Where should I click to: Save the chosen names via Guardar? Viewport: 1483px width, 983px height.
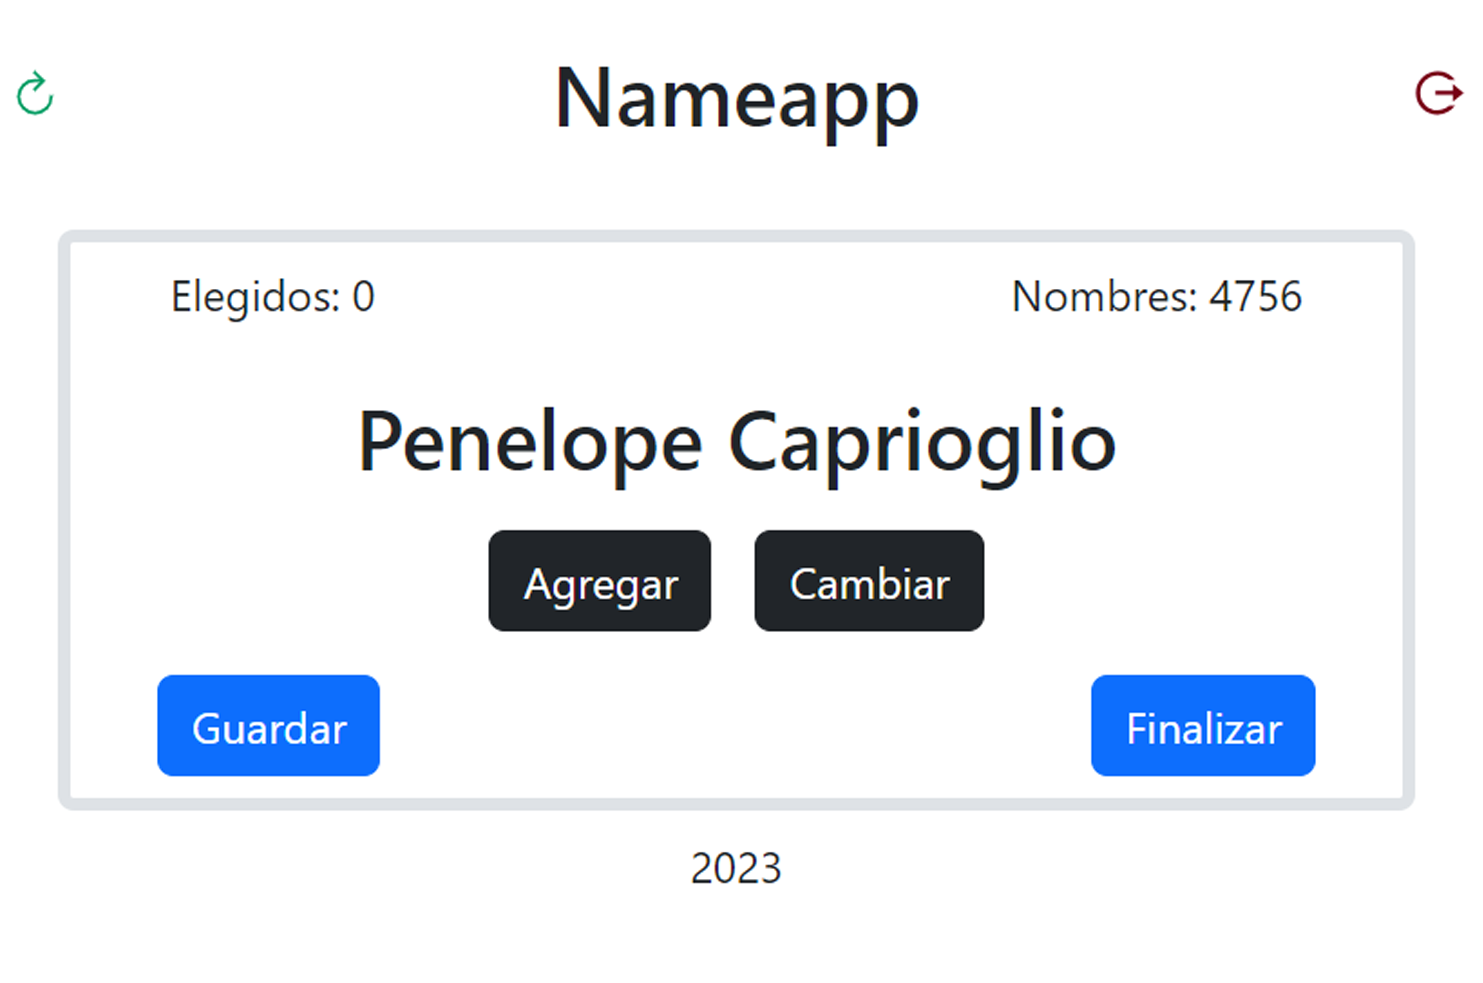coord(268,726)
